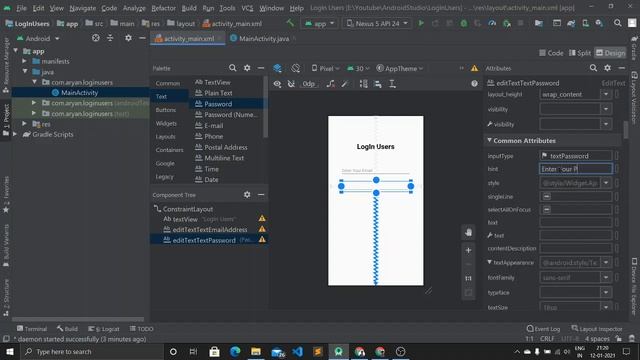This screenshot has height=360, width=640.
Task: Toggle orientation for preview icon
Action: [x=296, y=68]
